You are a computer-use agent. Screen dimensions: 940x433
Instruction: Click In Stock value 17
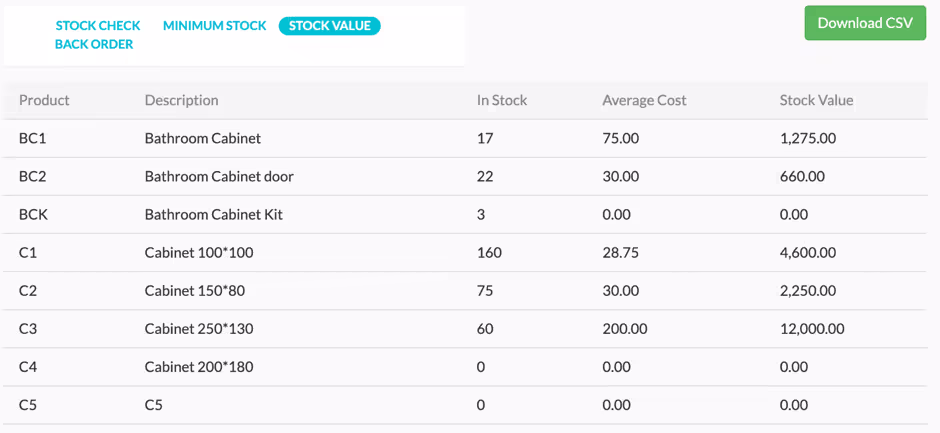485,139
